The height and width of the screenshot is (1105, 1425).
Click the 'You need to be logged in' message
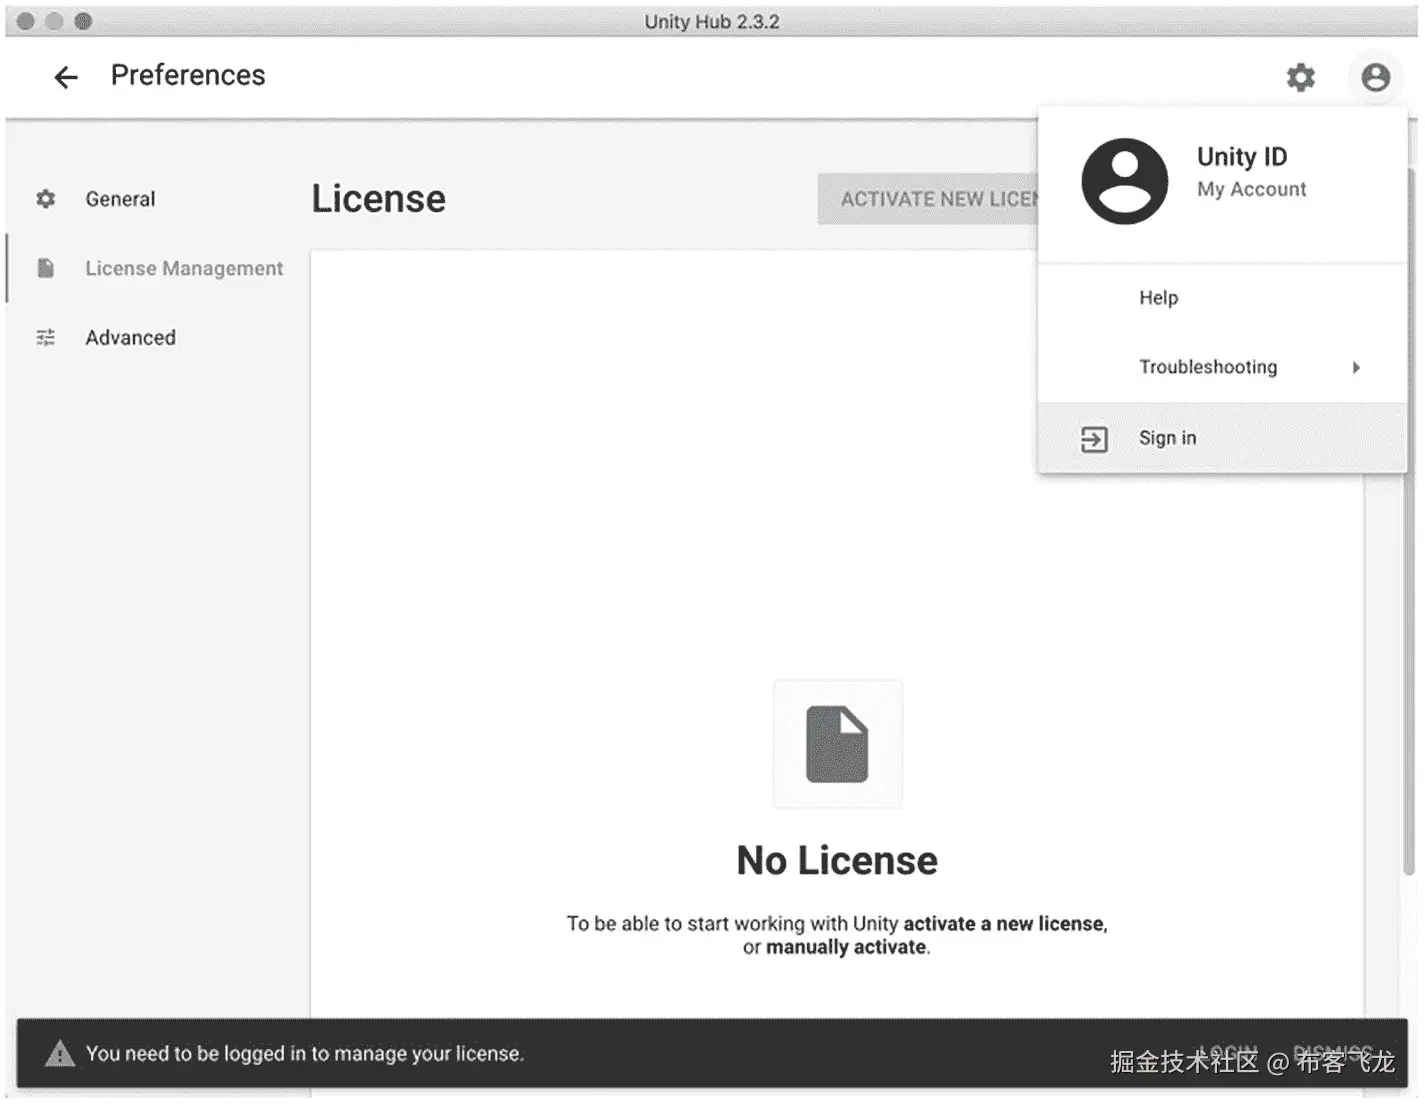tap(304, 1053)
